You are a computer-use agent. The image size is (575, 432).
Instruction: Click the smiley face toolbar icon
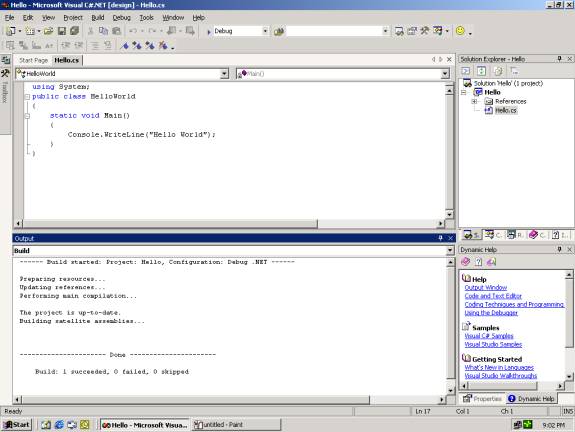point(460,31)
